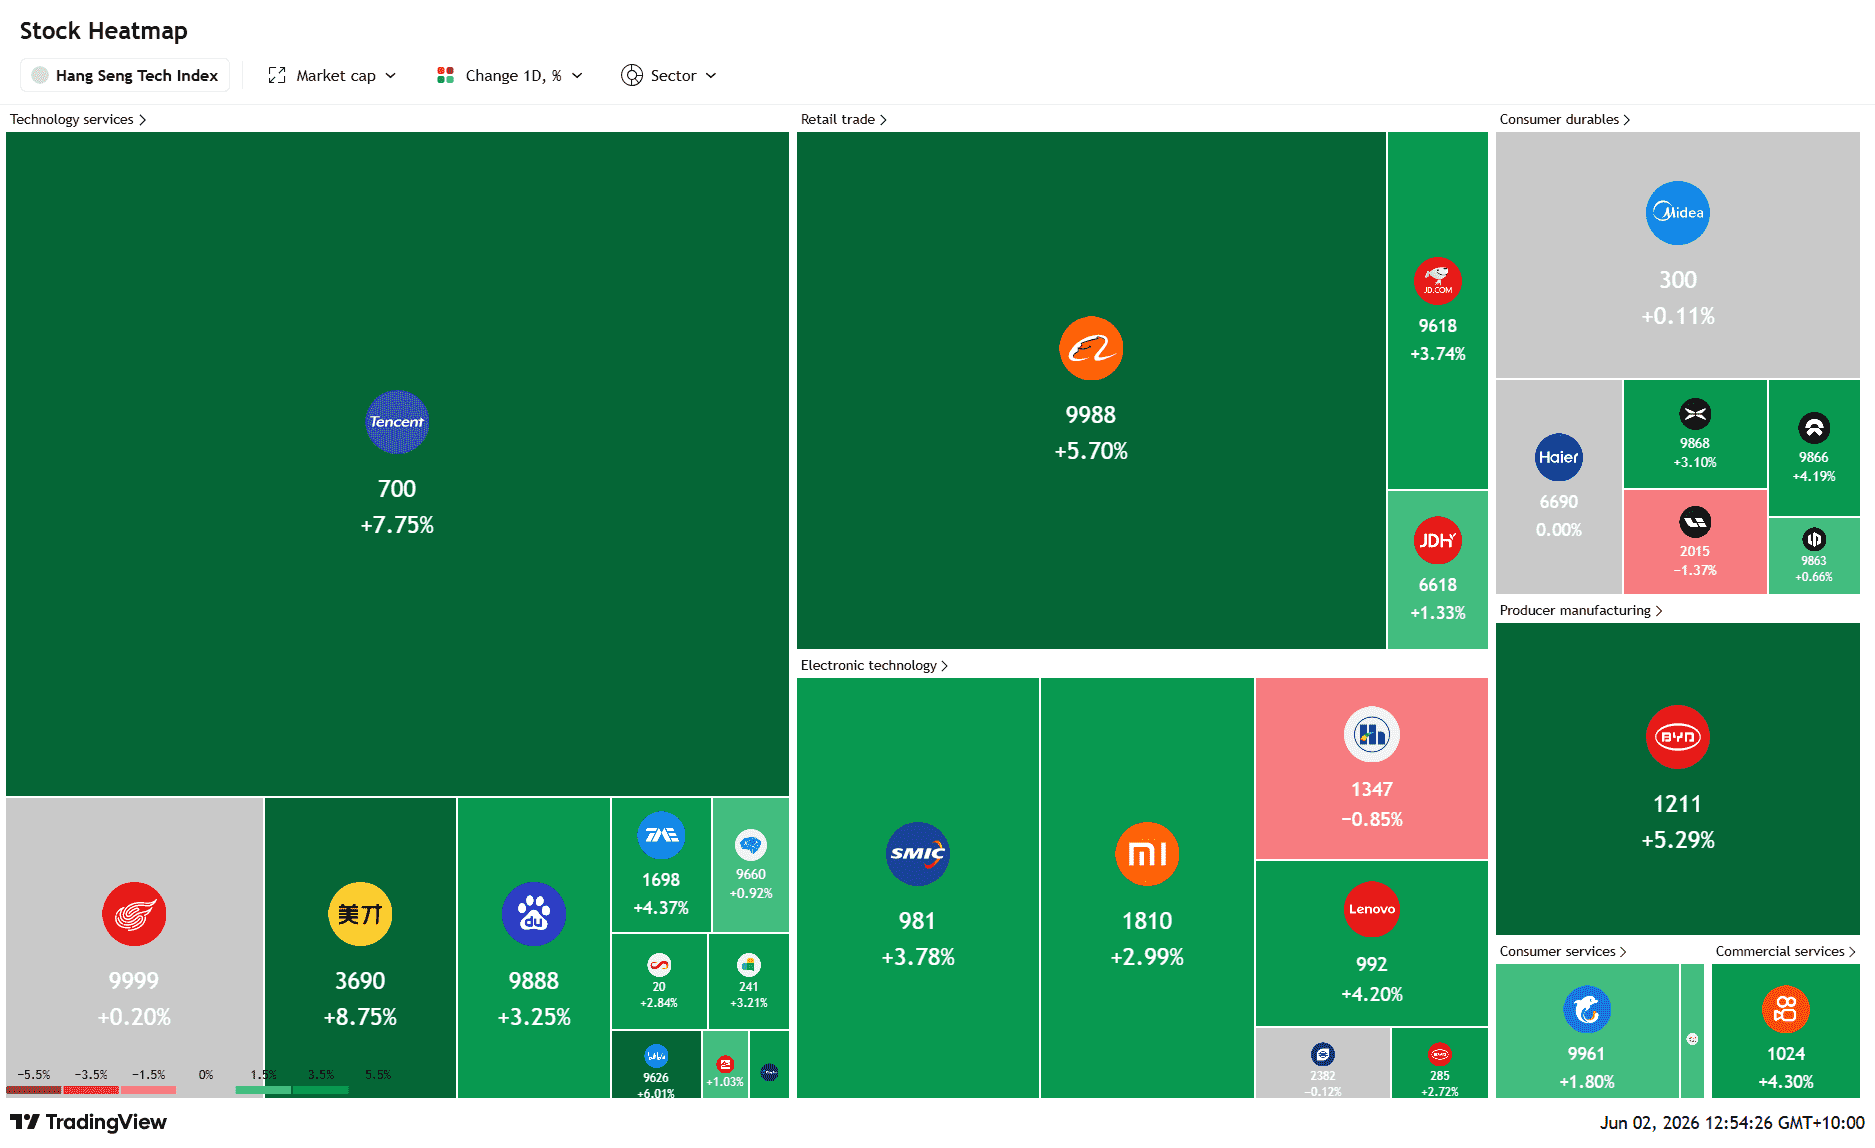Click the +7.75% value under Tencent

[397, 525]
